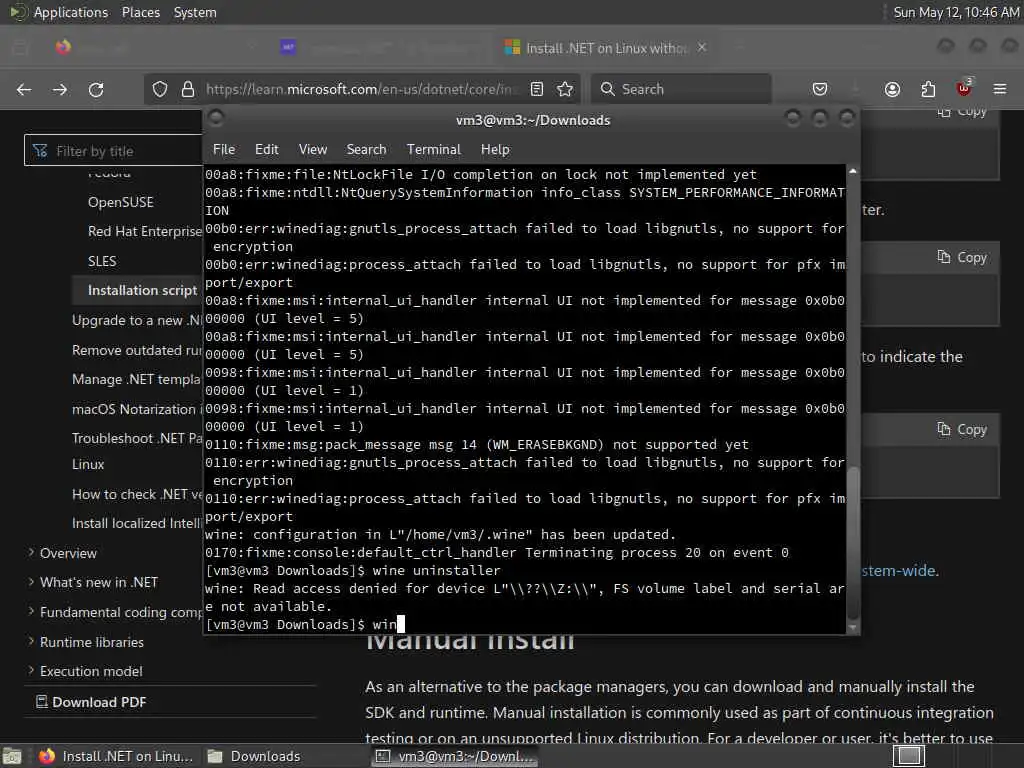The height and width of the screenshot is (768, 1024).
Task: Click the terminal scrollbar down arrow
Action: coord(852,628)
